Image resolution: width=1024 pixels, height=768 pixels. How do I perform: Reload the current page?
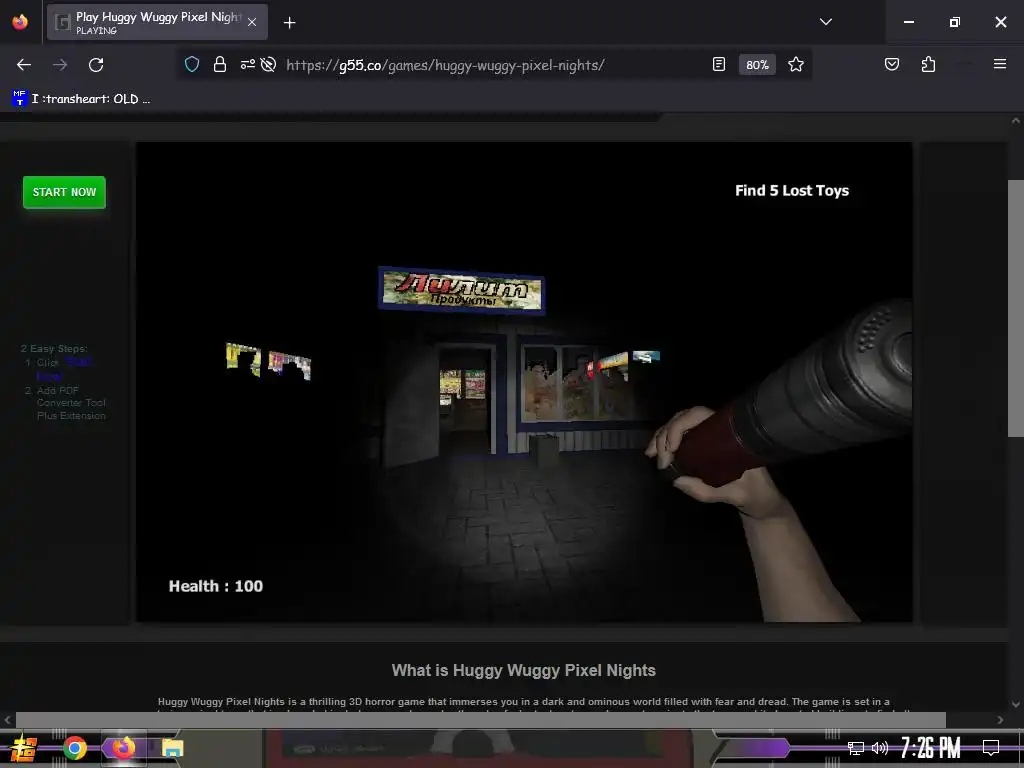(x=96, y=65)
